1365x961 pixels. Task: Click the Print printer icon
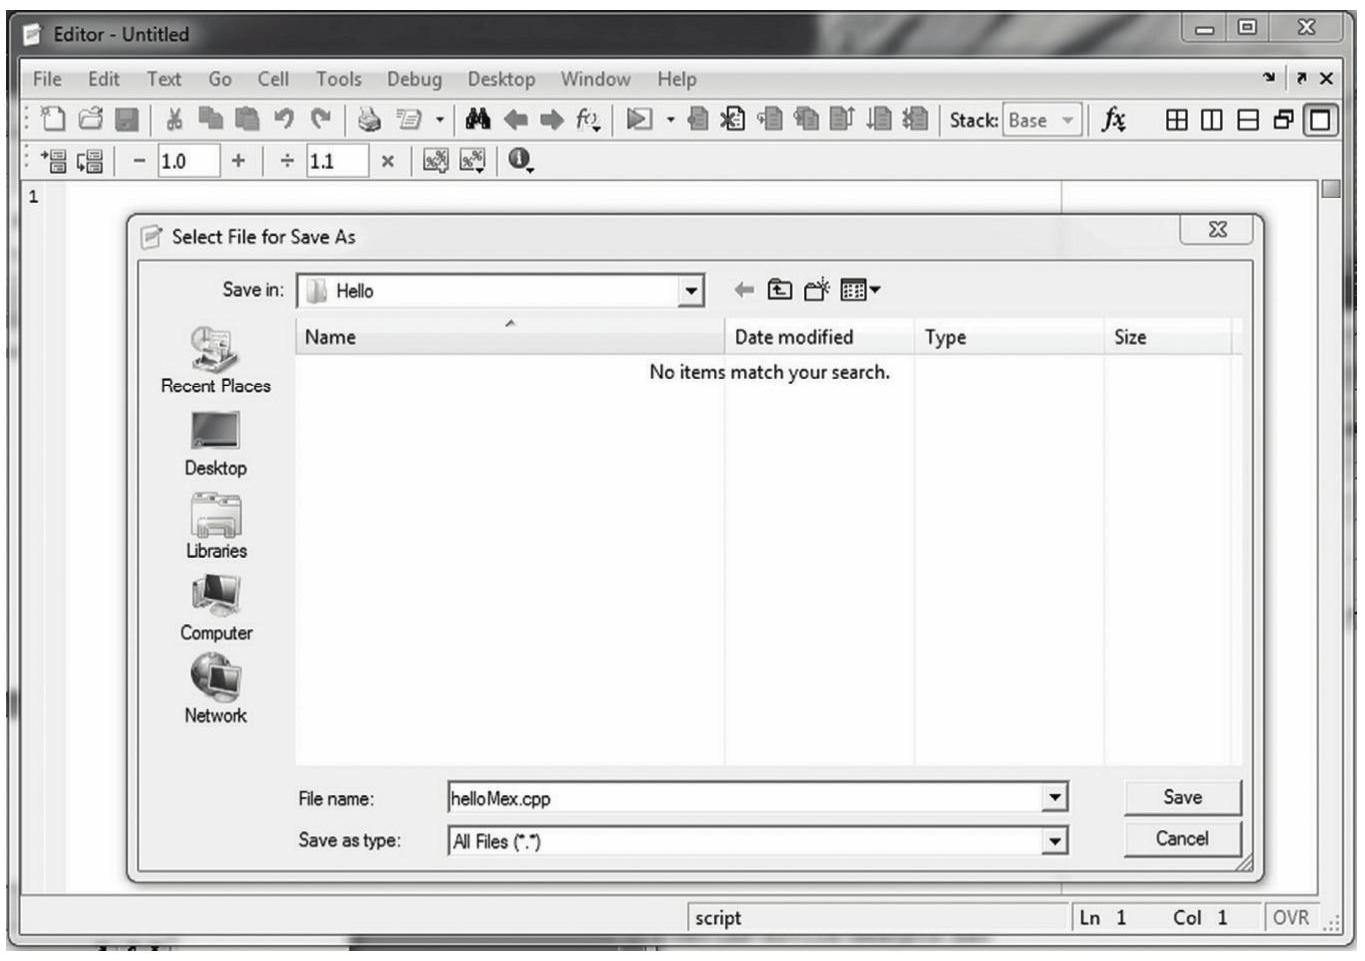(370, 120)
